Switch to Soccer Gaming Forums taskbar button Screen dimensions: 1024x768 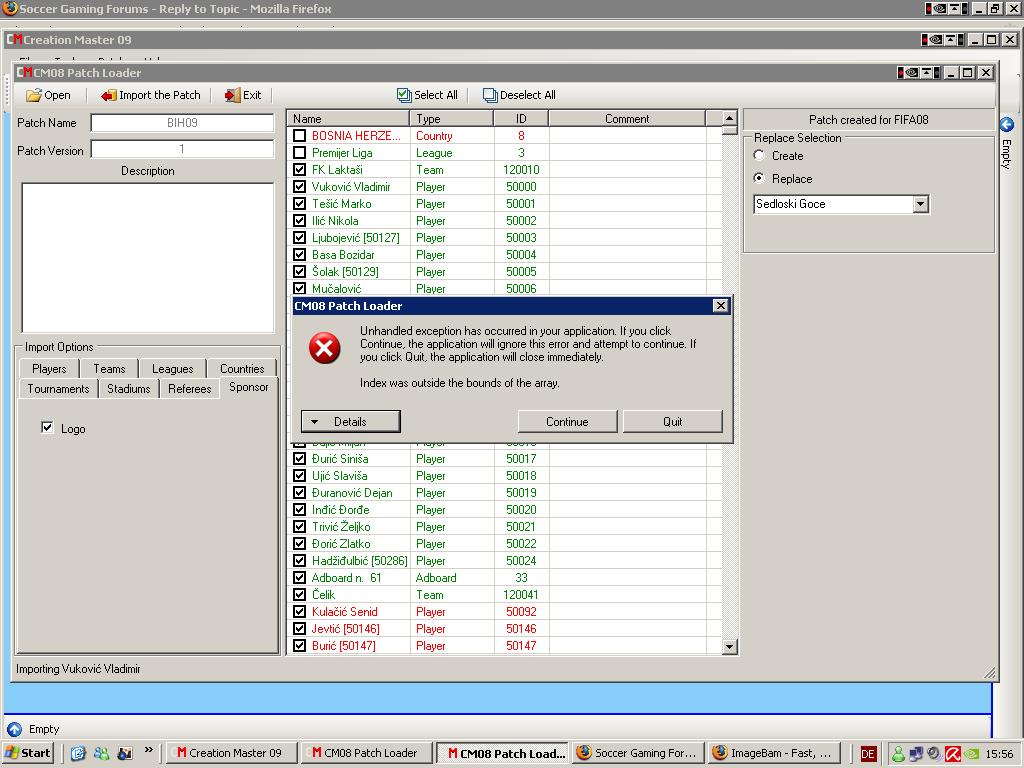click(639, 753)
